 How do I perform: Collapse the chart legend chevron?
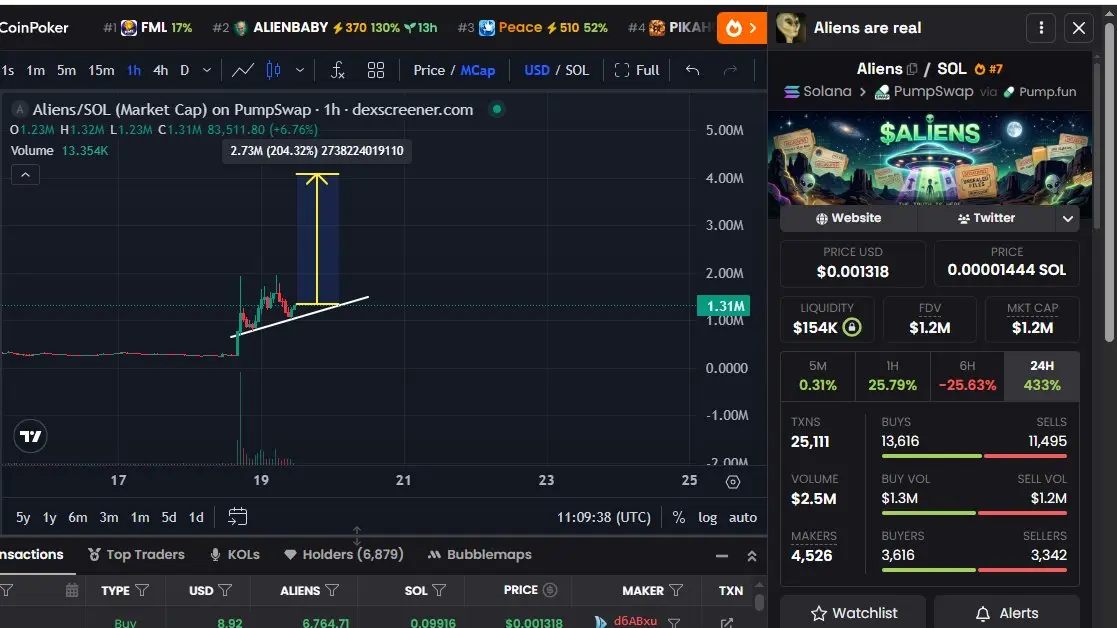[25, 174]
